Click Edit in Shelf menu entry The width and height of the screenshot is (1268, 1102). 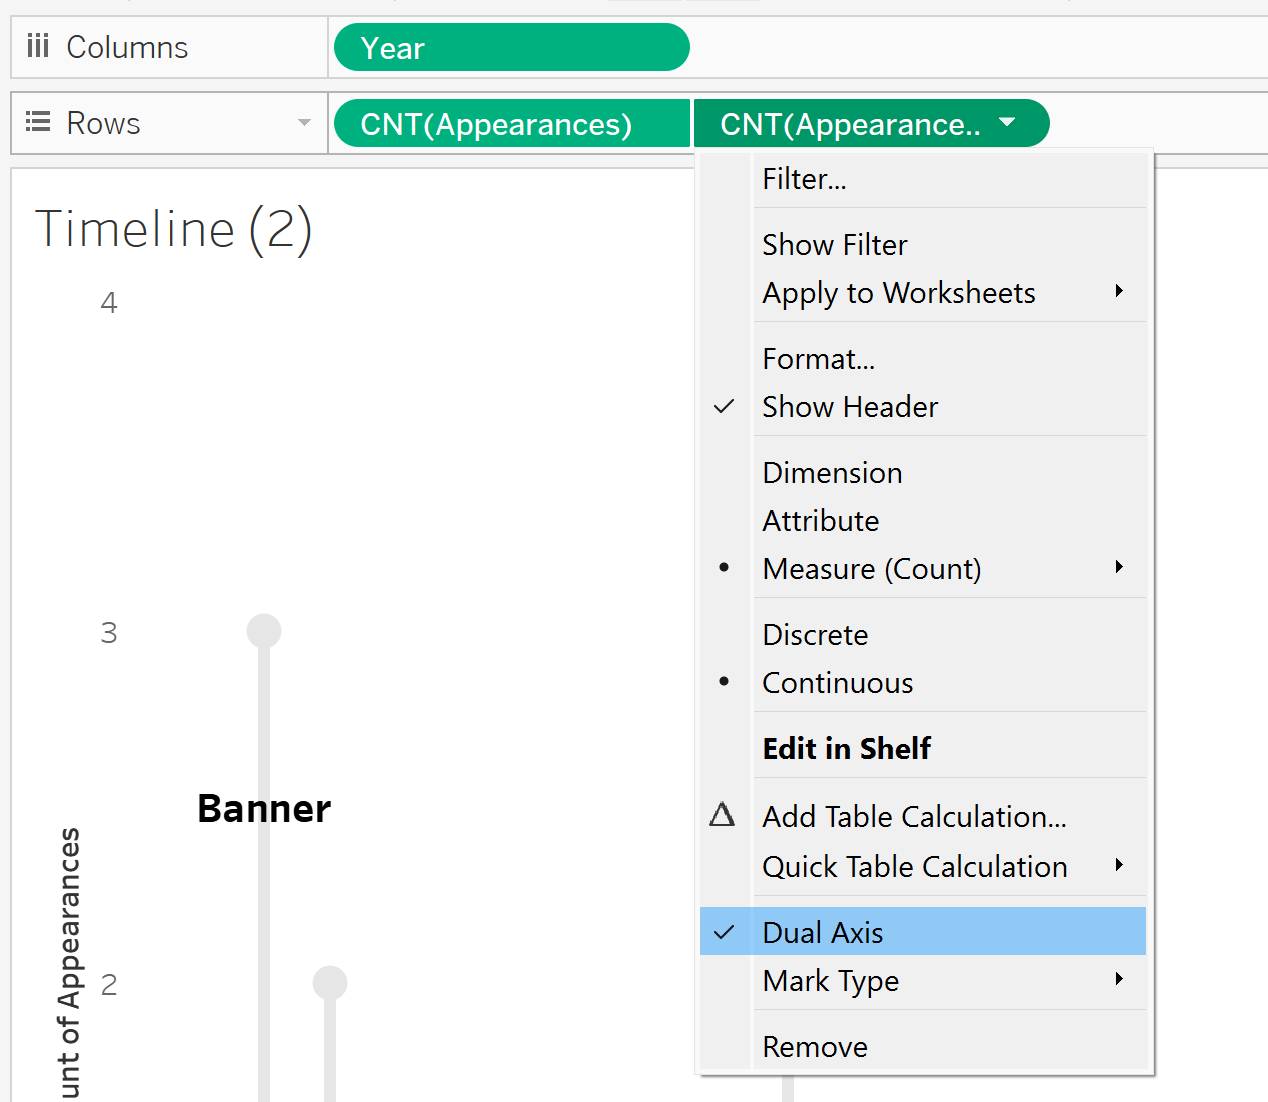pyautogui.click(x=846, y=748)
